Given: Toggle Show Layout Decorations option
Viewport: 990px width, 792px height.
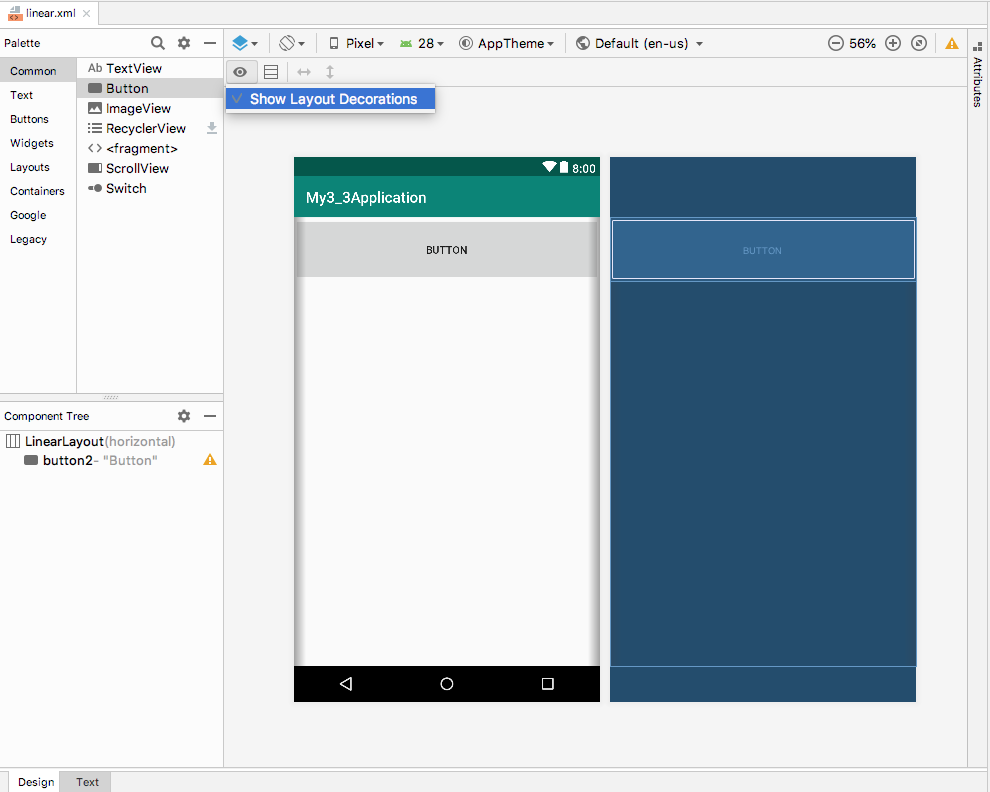Looking at the screenshot, I should tap(332, 99).
